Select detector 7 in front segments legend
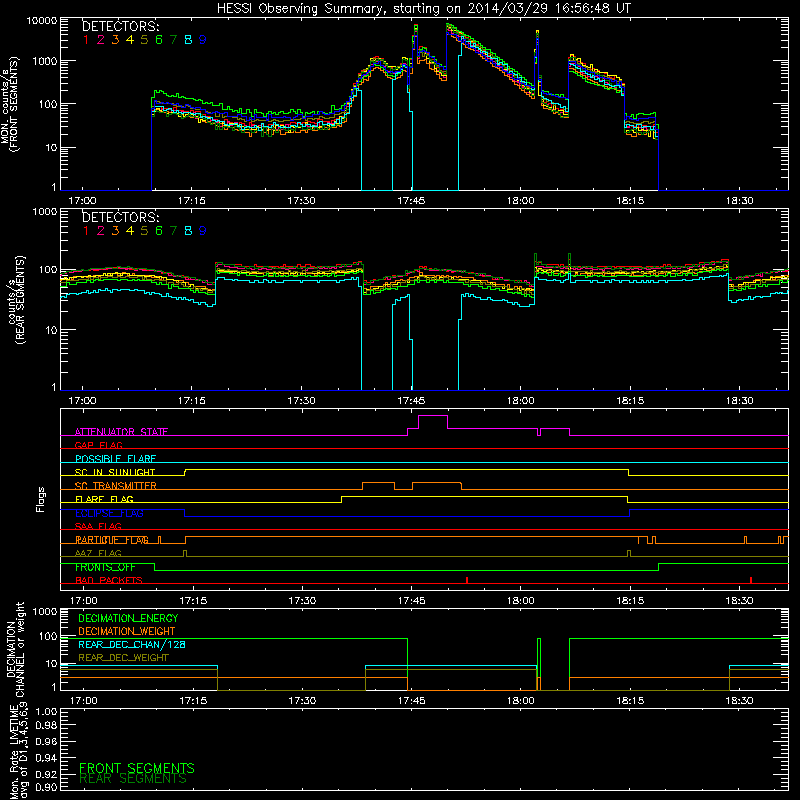The height and width of the screenshot is (800, 800). (173, 39)
